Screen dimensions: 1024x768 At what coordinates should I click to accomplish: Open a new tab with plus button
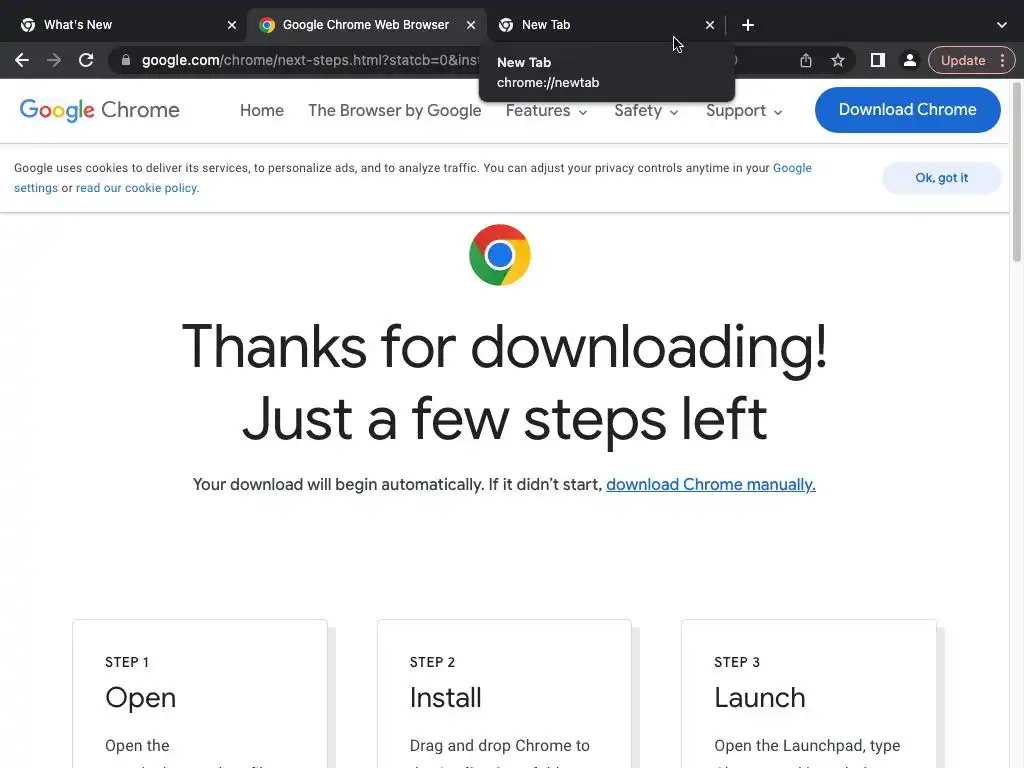pos(748,25)
